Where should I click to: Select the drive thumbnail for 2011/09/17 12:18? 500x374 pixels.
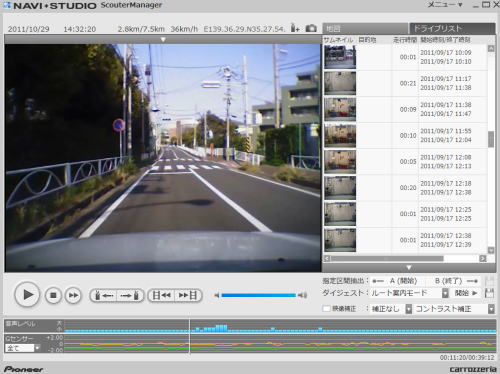click(x=340, y=188)
